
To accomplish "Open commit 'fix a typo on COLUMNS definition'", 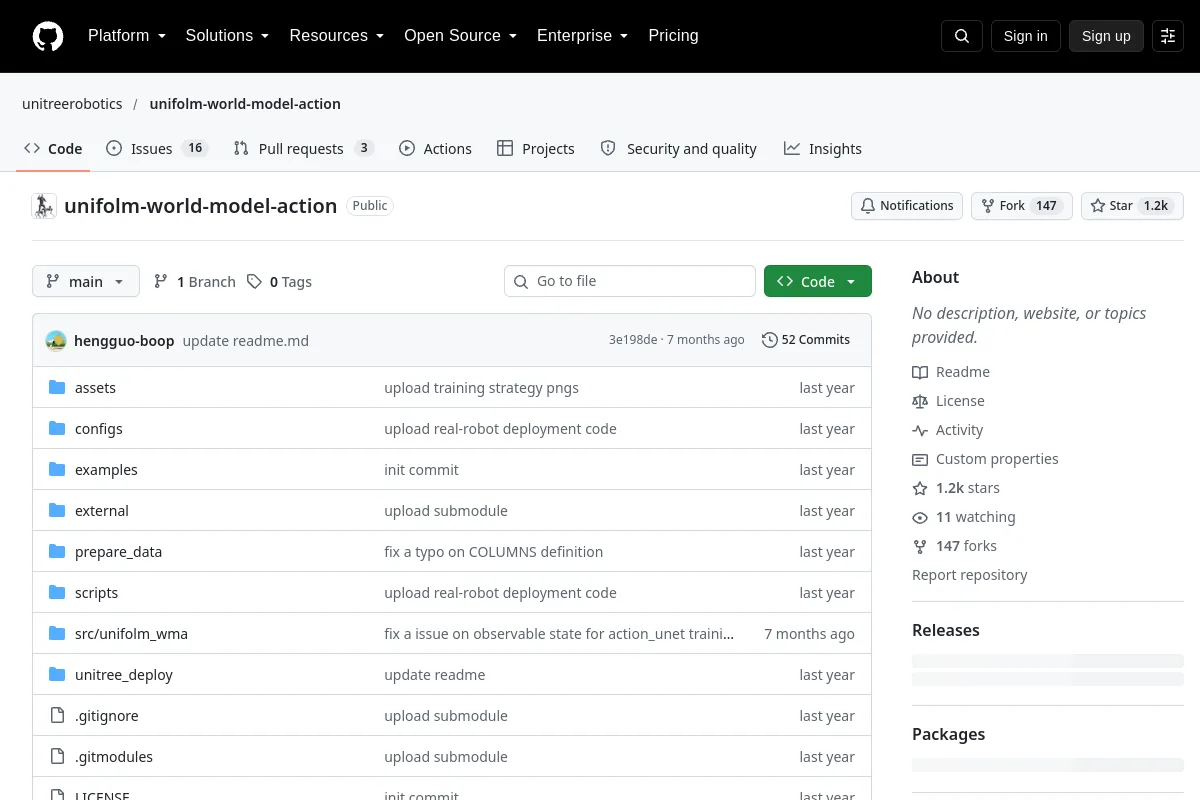I will (494, 552).
